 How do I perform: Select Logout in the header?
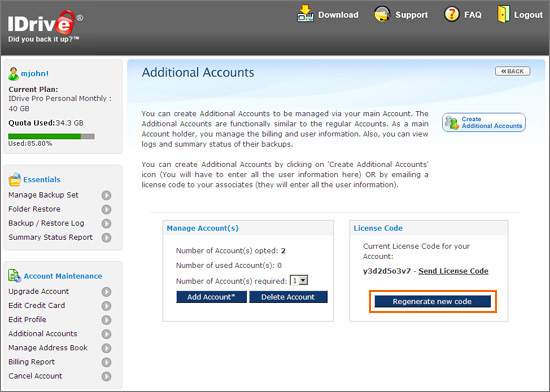528,15
